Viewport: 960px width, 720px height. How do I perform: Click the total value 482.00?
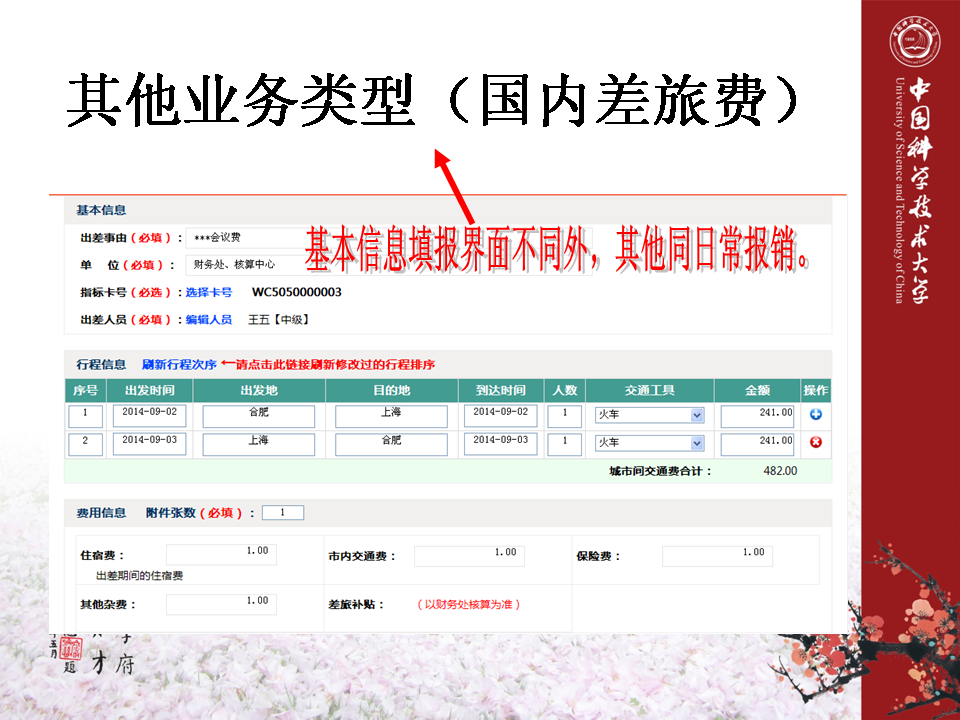(780, 471)
